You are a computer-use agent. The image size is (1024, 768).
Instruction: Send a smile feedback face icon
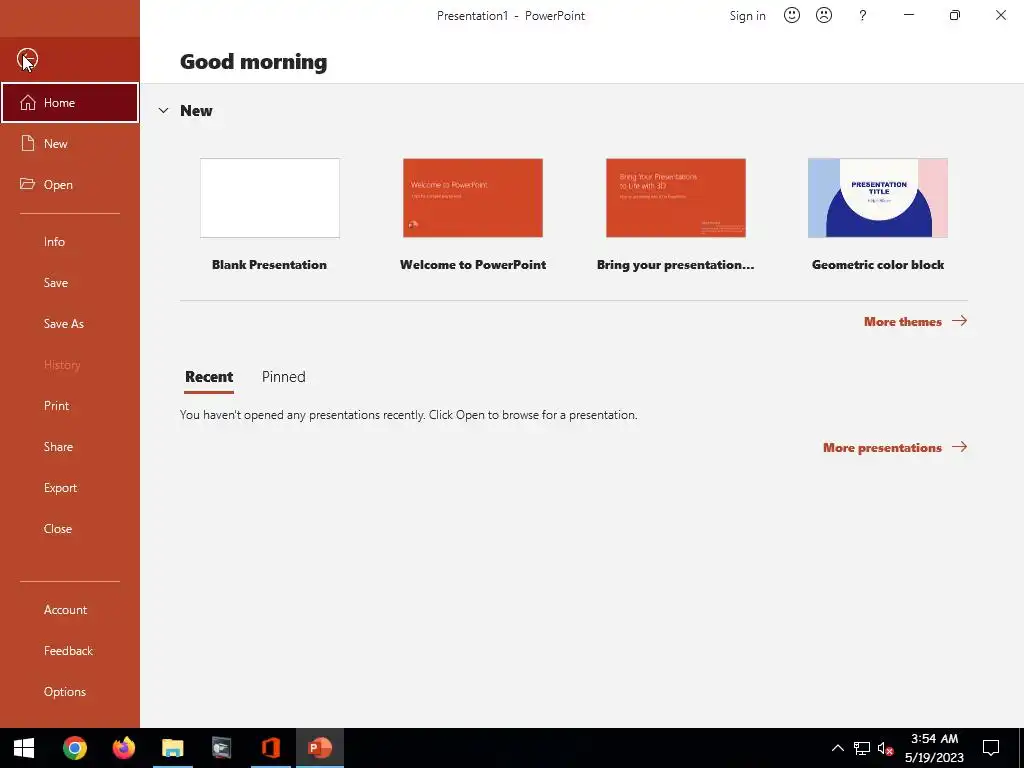[792, 15]
